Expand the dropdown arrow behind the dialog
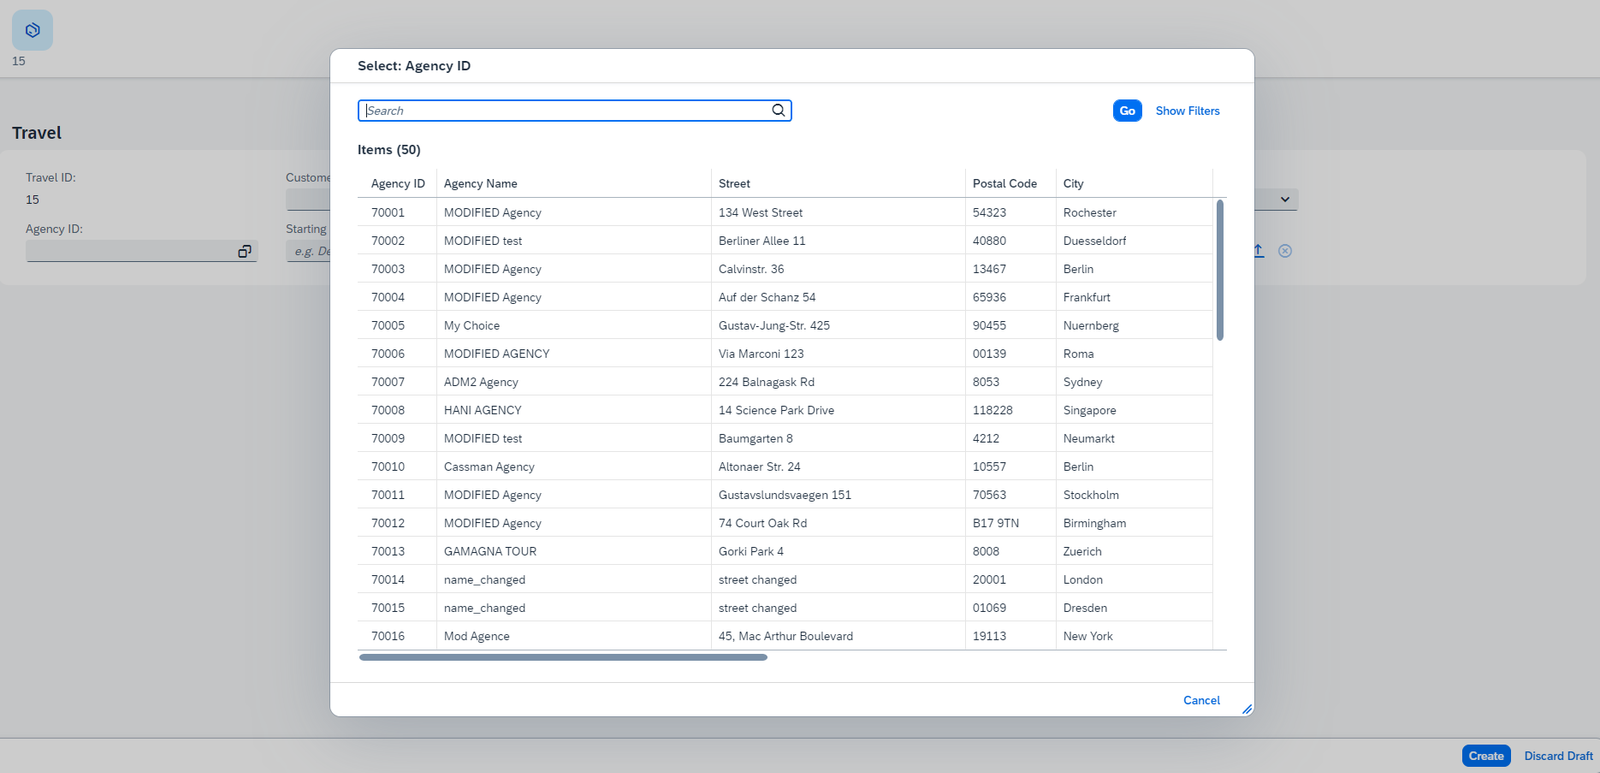Screen dimensions: 1600x773 [x=1285, y=200]
